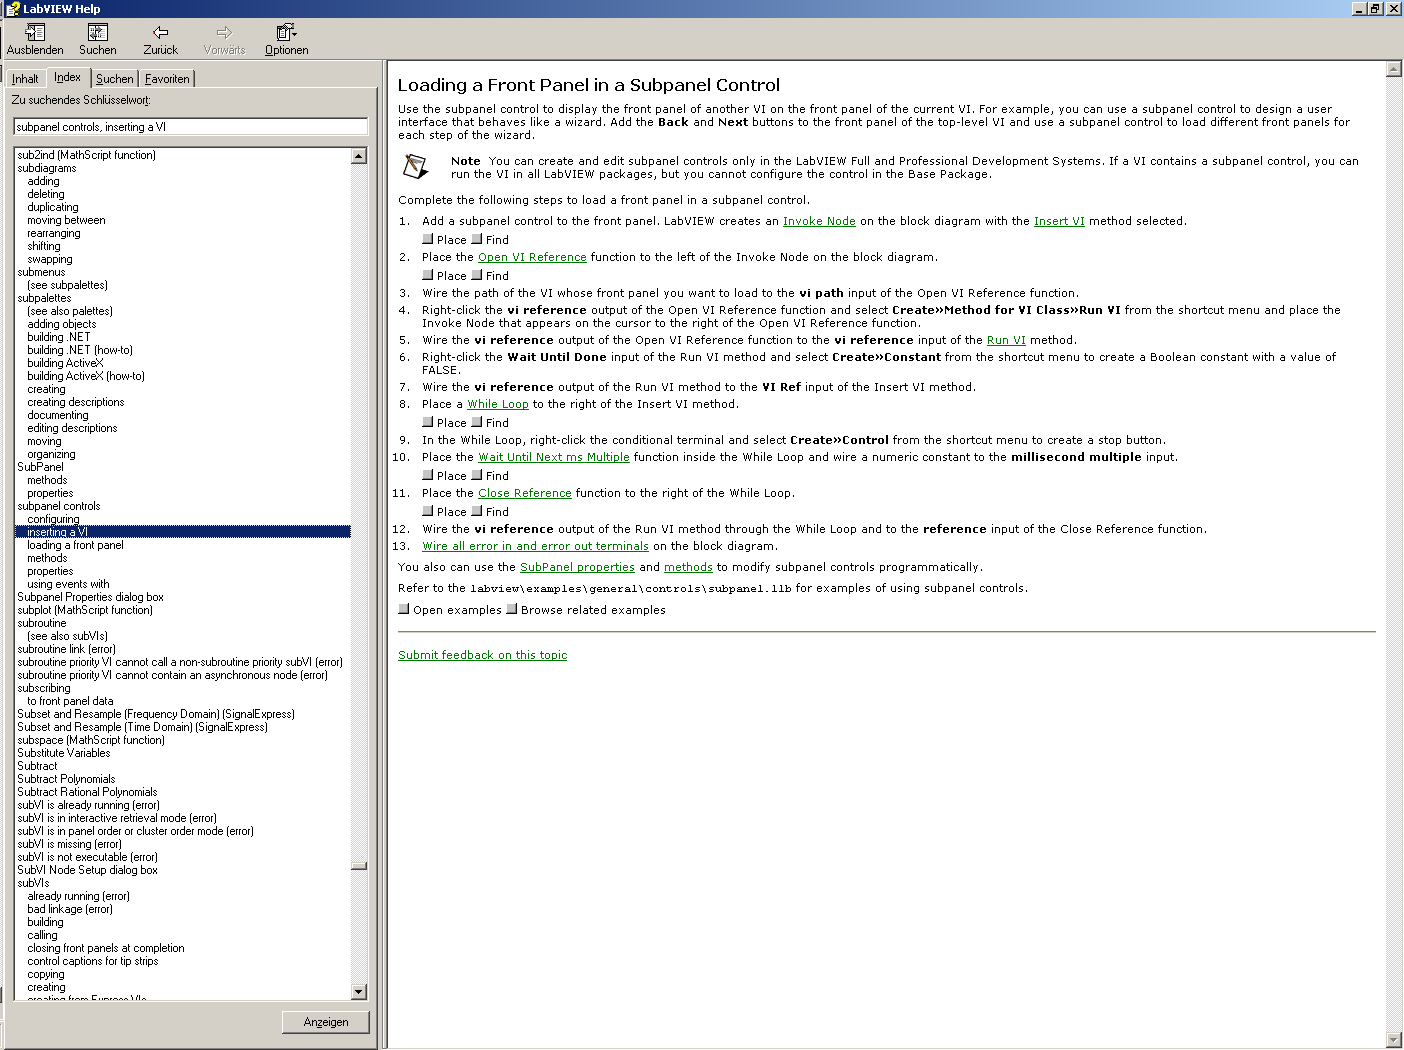Open the Optionen toolbar menu

pyautogui.click(x=286, y=33)
